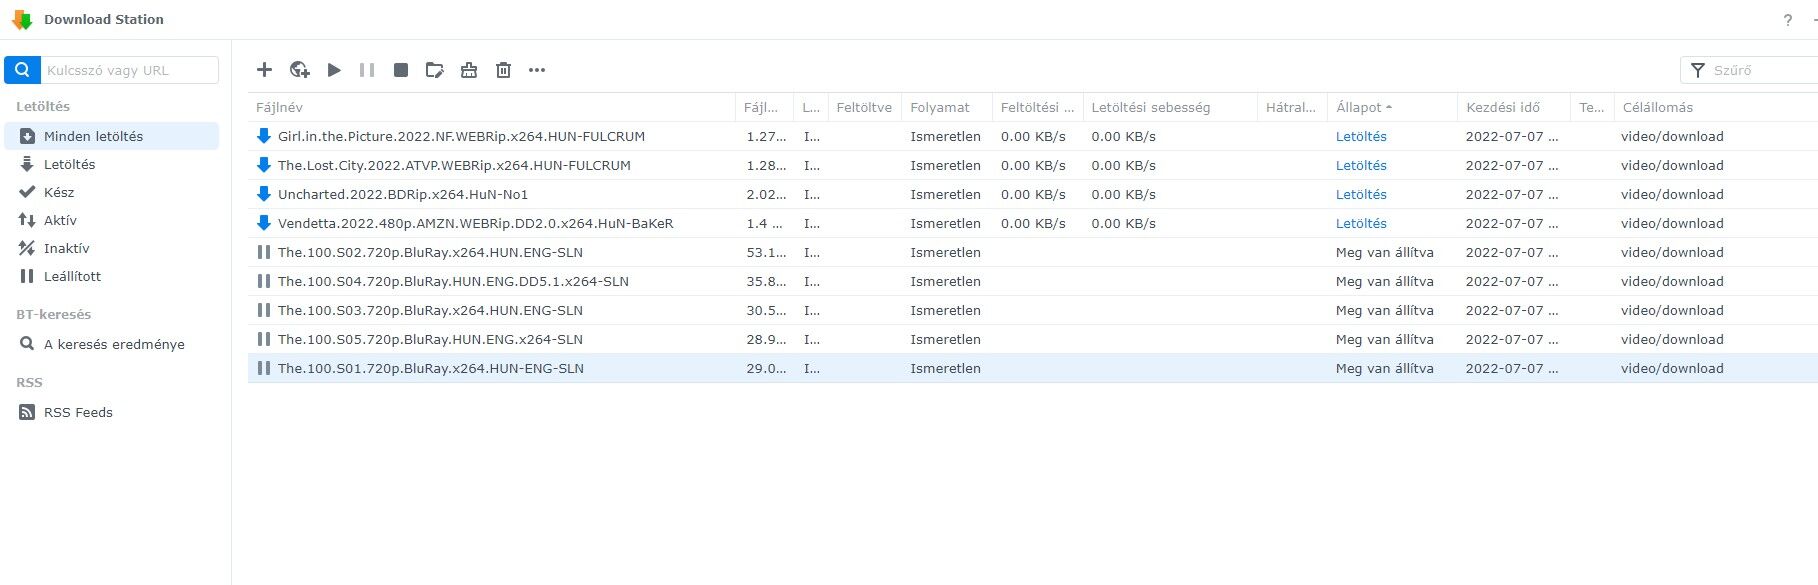Click paused icon of The.100.S05 row
Viewport: 1818px width, 585px height.
click(264, 339)
